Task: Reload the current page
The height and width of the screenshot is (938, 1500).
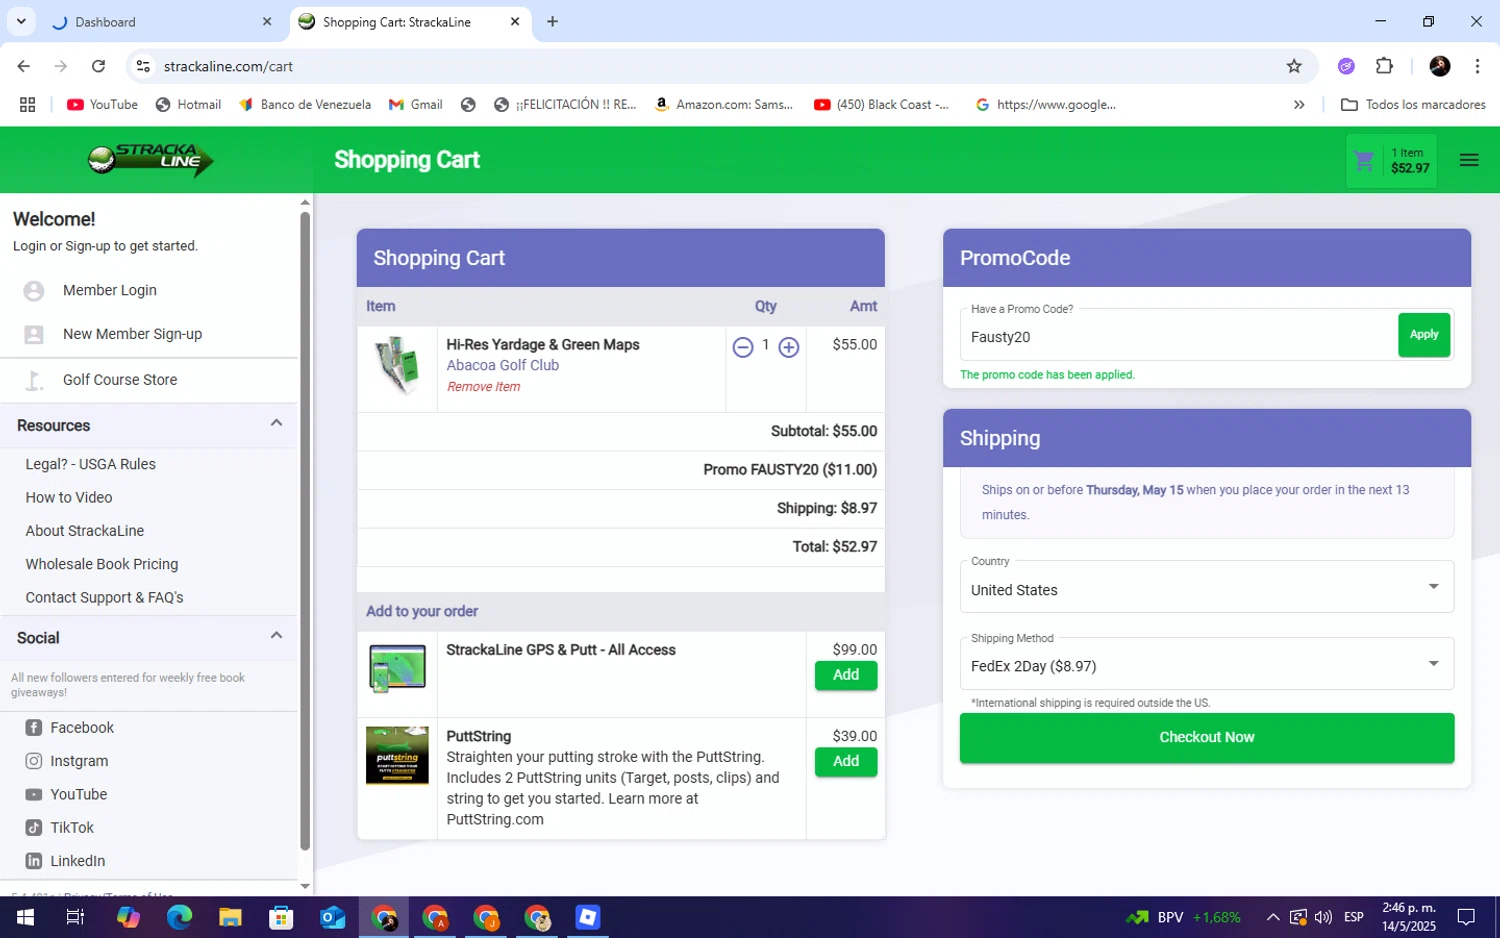Action: coord(98,66)
